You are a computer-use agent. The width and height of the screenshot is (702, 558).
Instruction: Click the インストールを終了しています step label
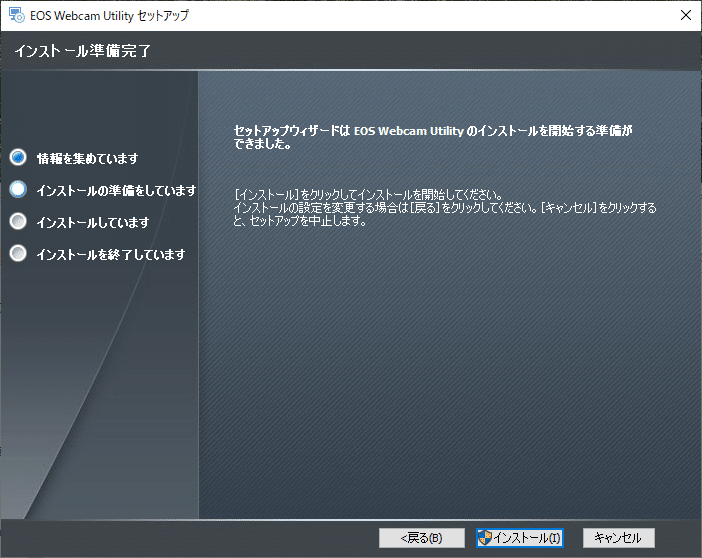pos(111,254)
